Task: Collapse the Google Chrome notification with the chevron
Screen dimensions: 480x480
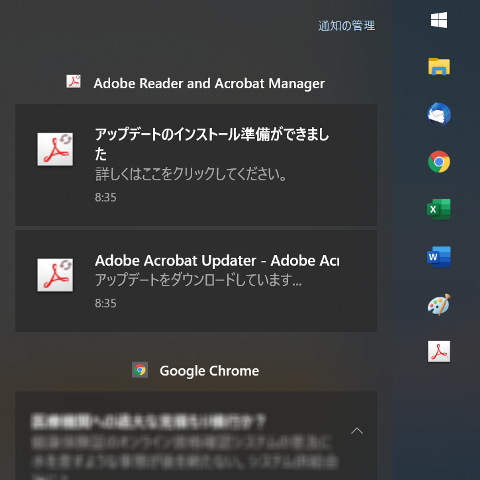Action: click(357, 431)
